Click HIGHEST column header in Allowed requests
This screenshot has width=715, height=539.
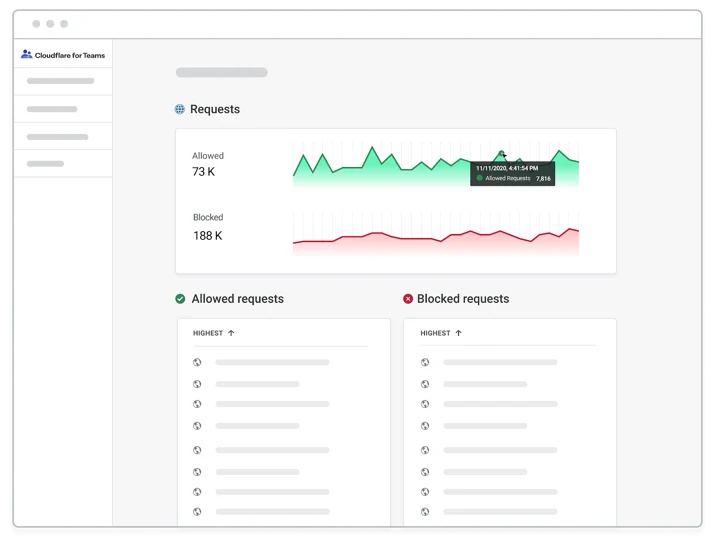207,333
